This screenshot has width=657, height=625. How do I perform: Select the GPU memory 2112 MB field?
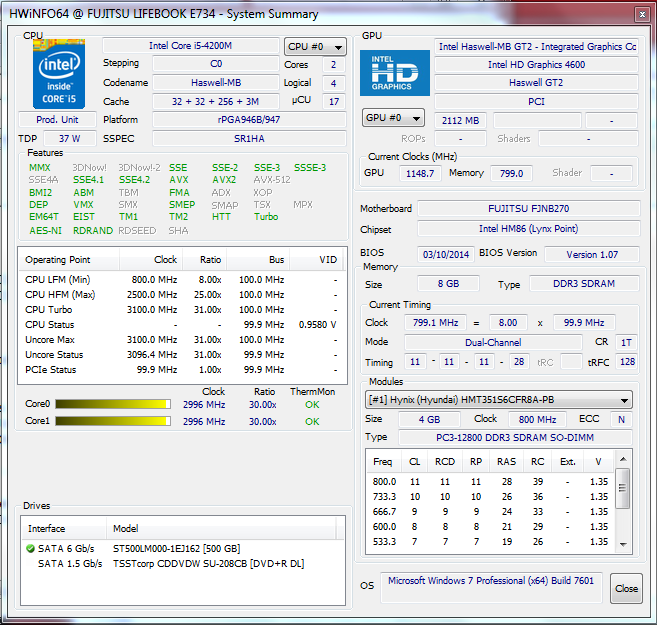[460, 121]
